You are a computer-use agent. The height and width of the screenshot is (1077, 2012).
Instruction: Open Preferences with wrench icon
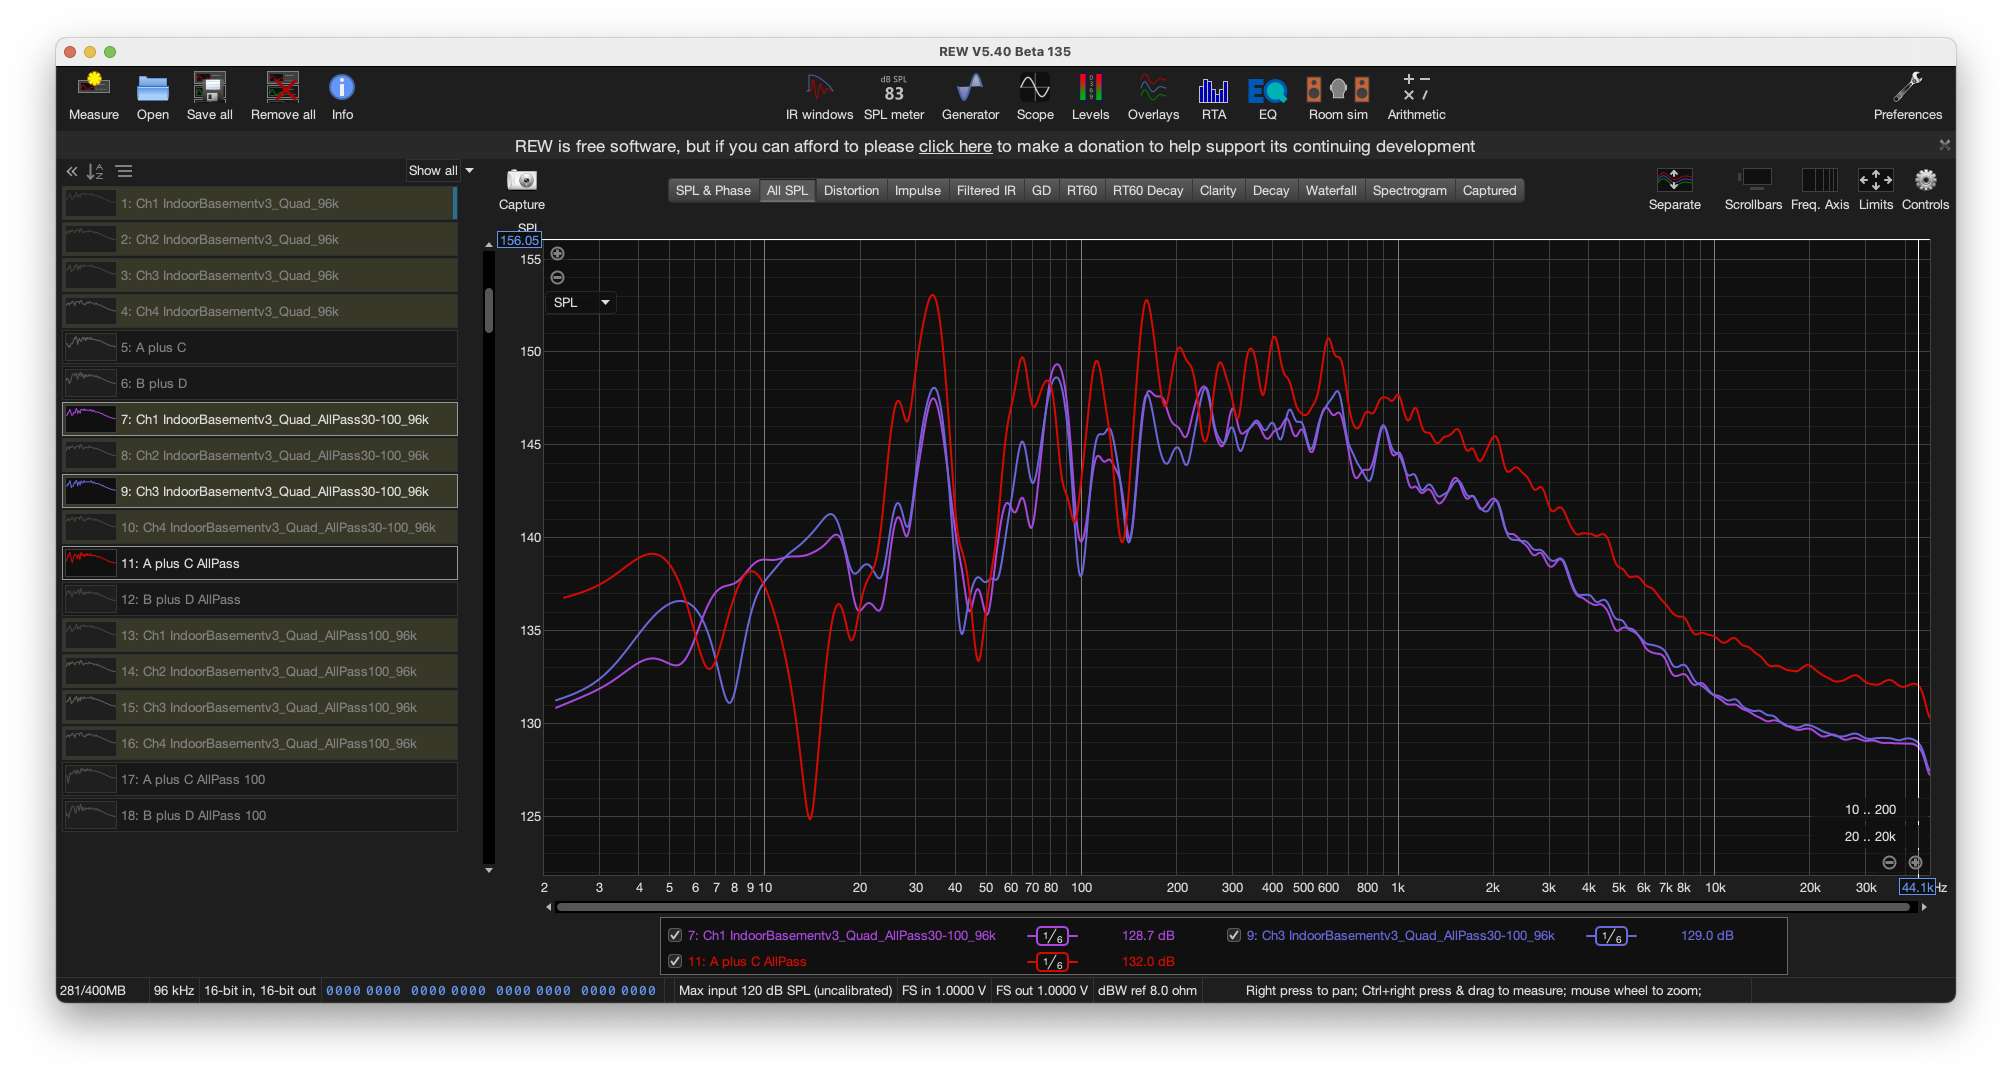click(x=1907, y=97)
